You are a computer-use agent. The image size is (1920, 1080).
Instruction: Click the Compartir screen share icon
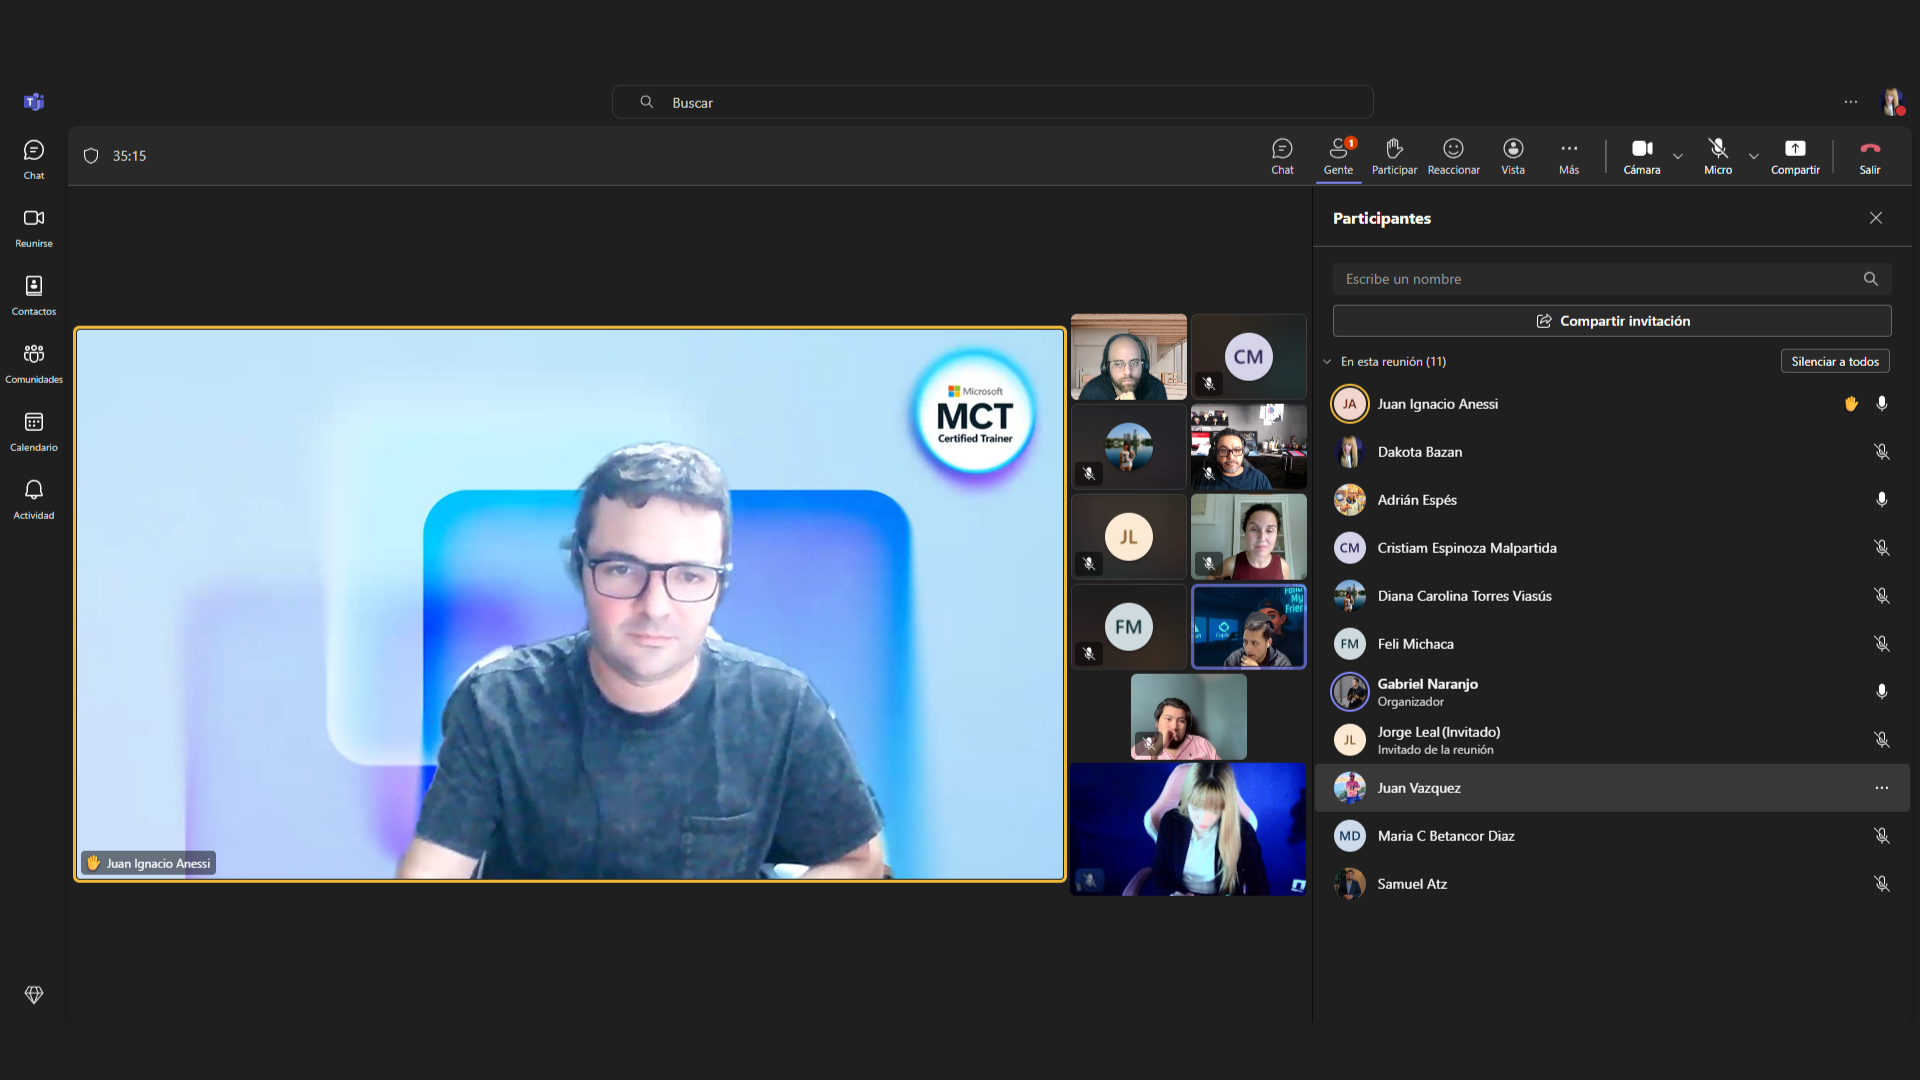pyautogui.click(x=1795, y=155)
